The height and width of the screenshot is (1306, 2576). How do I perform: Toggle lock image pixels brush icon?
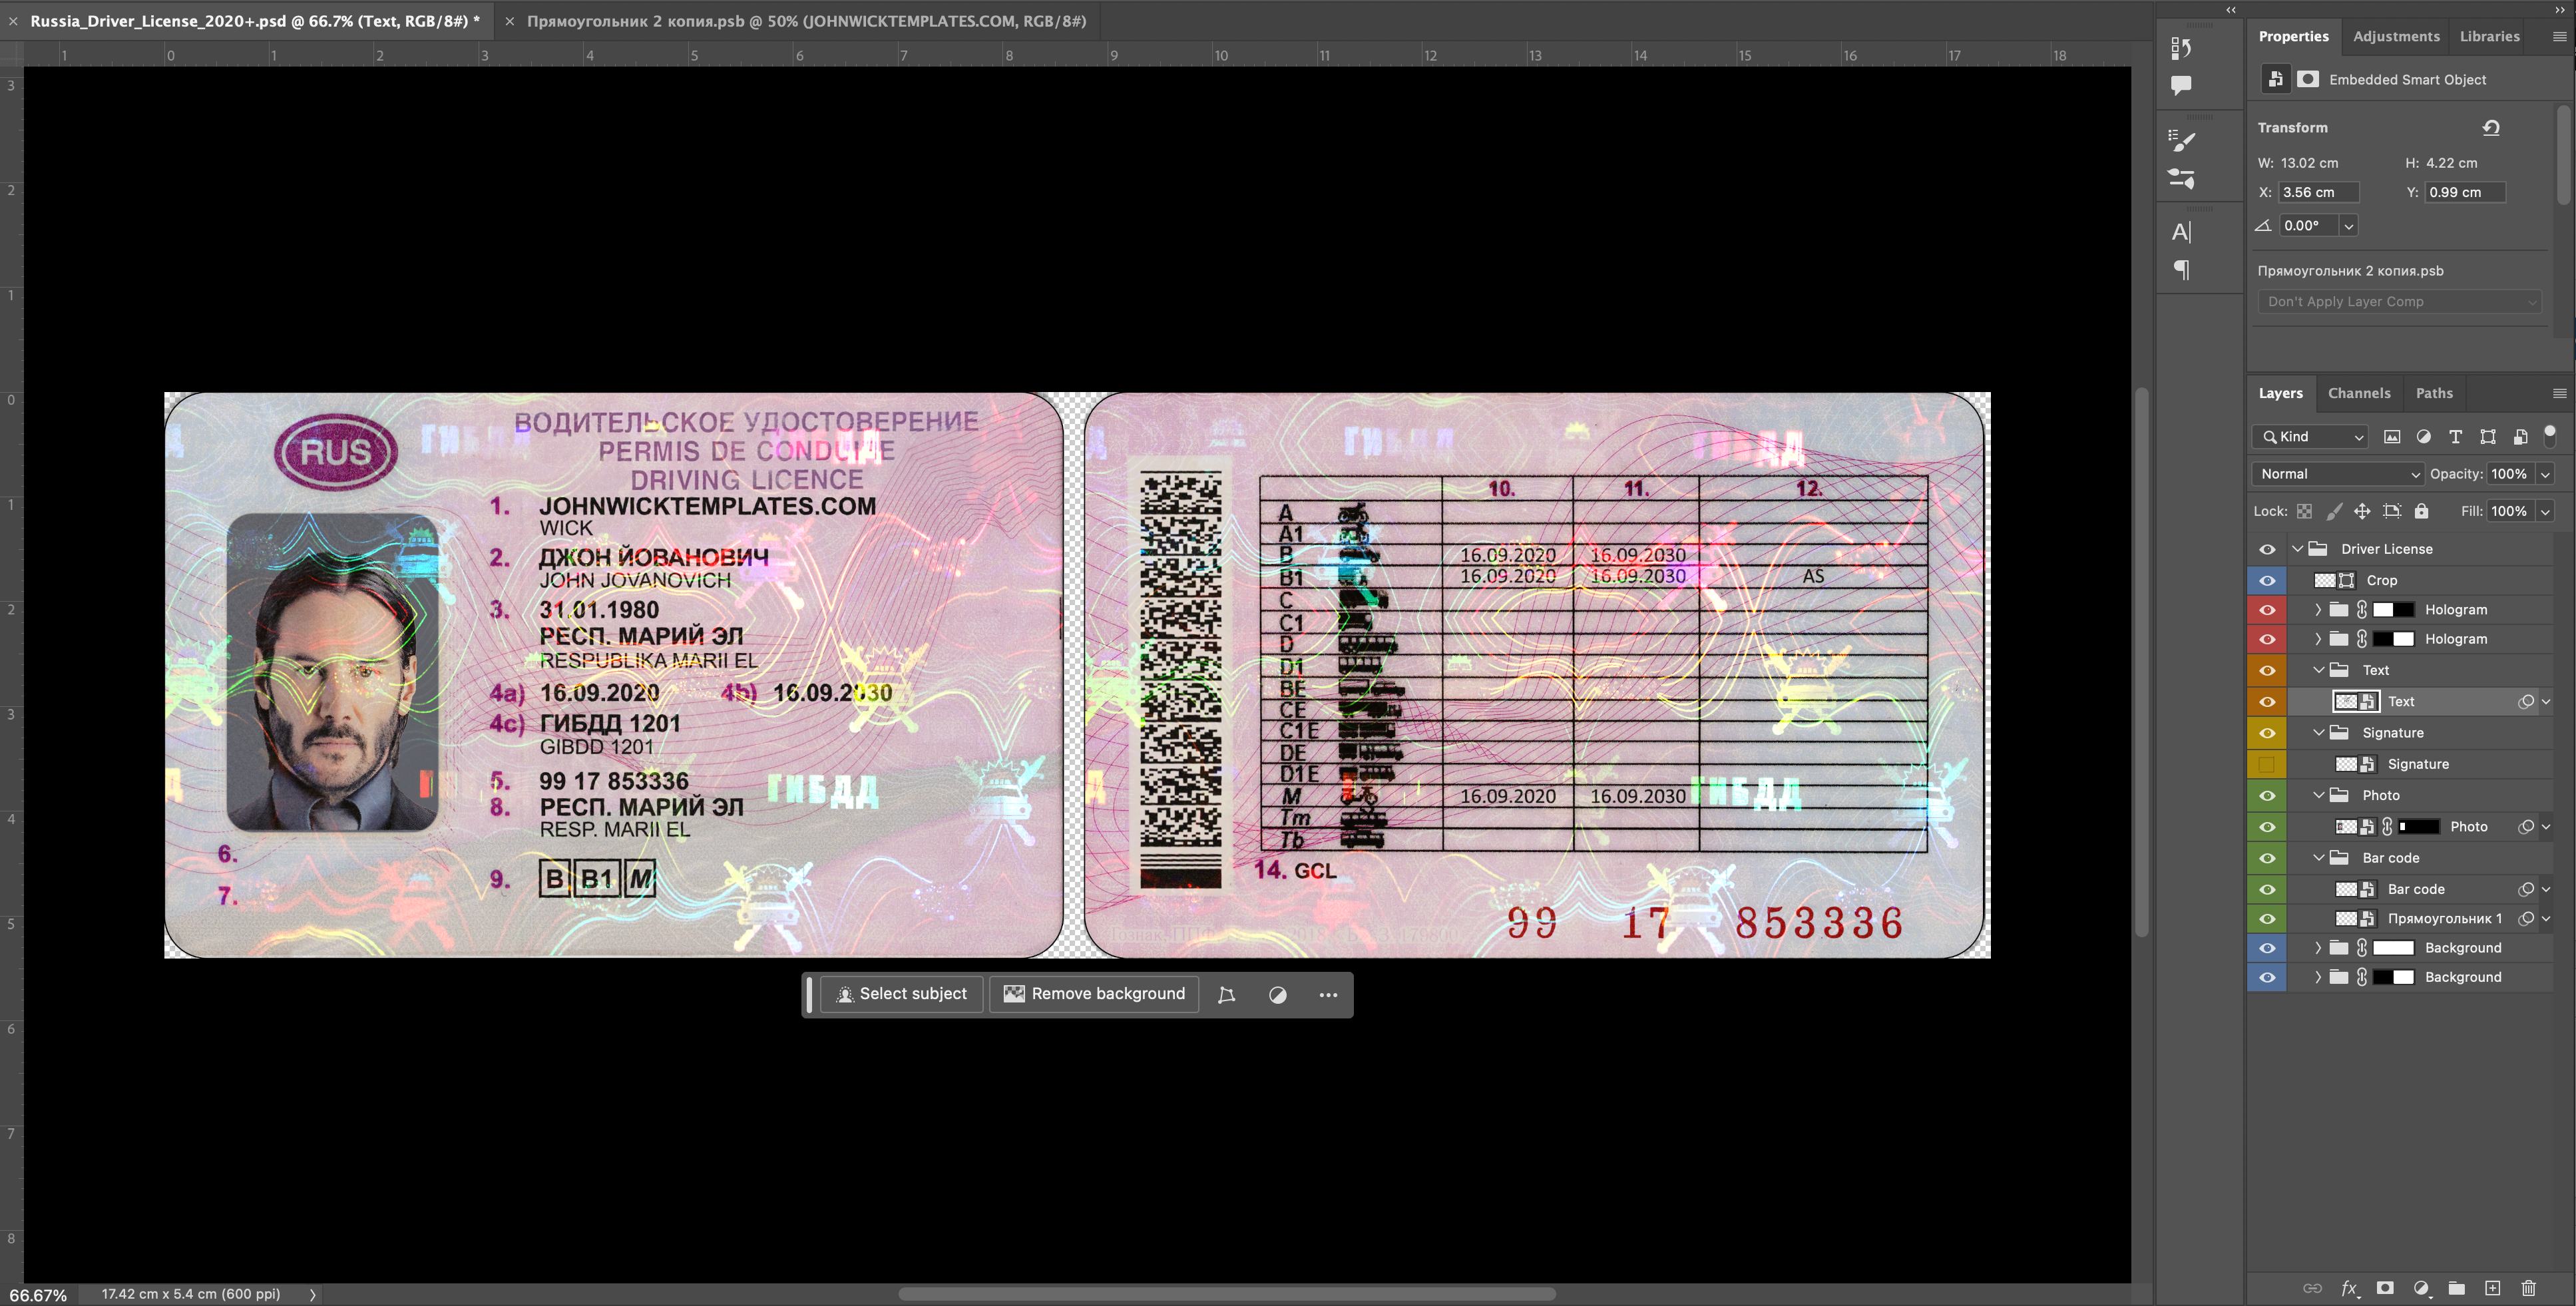point(2334,511)
